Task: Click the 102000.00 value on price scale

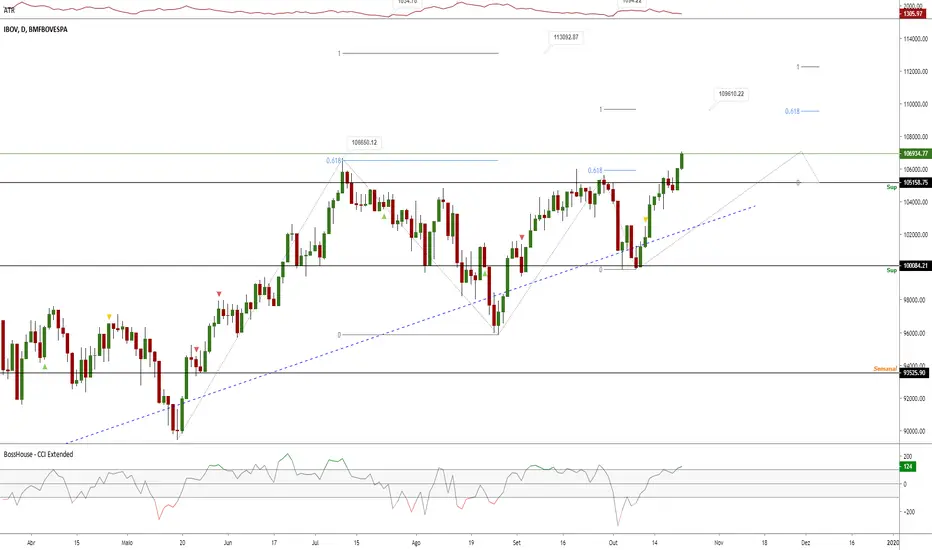Action: [x=915, y=235]
